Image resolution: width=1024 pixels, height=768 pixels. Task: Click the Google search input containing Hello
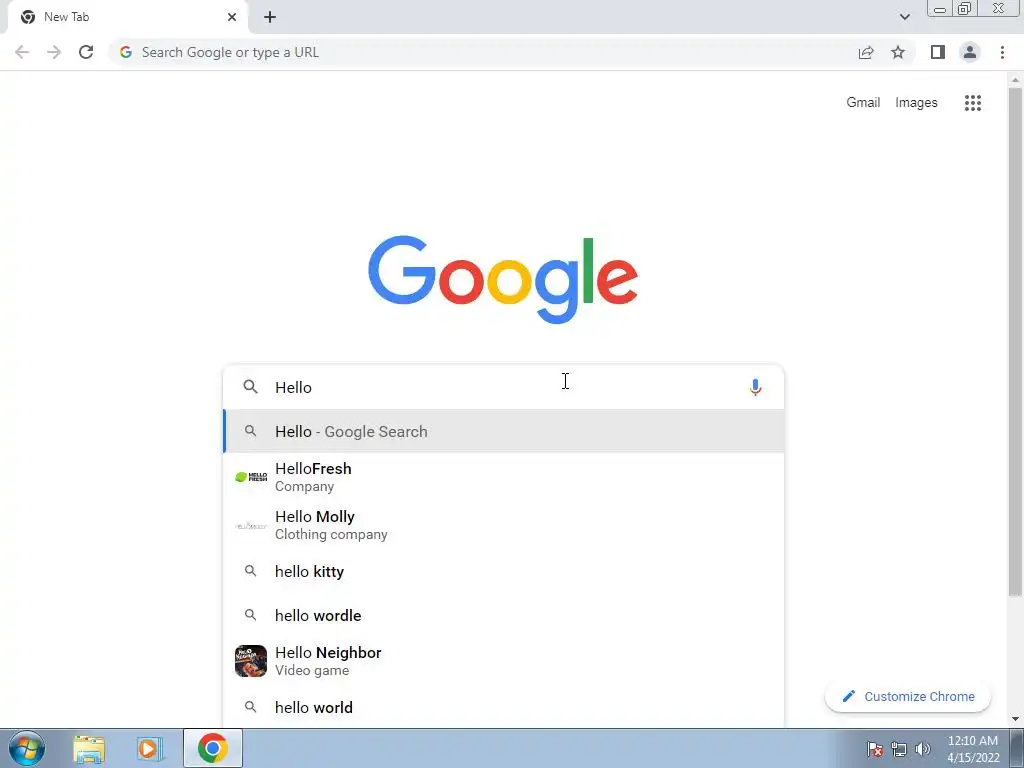(x=503, y=387)
